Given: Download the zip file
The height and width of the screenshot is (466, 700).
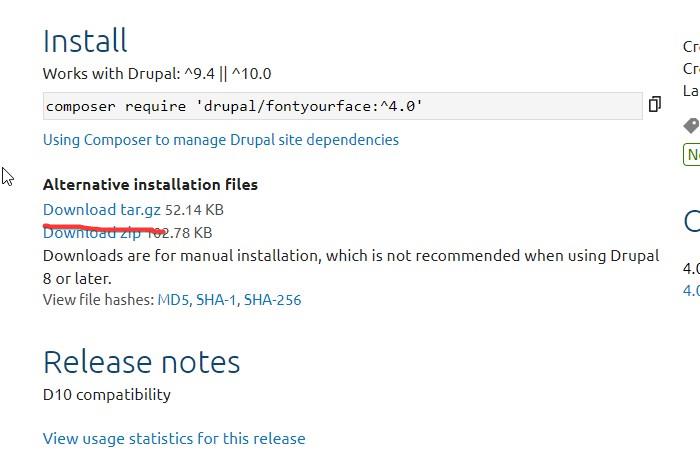Looking at the screenshot, I should pos(92,233).
